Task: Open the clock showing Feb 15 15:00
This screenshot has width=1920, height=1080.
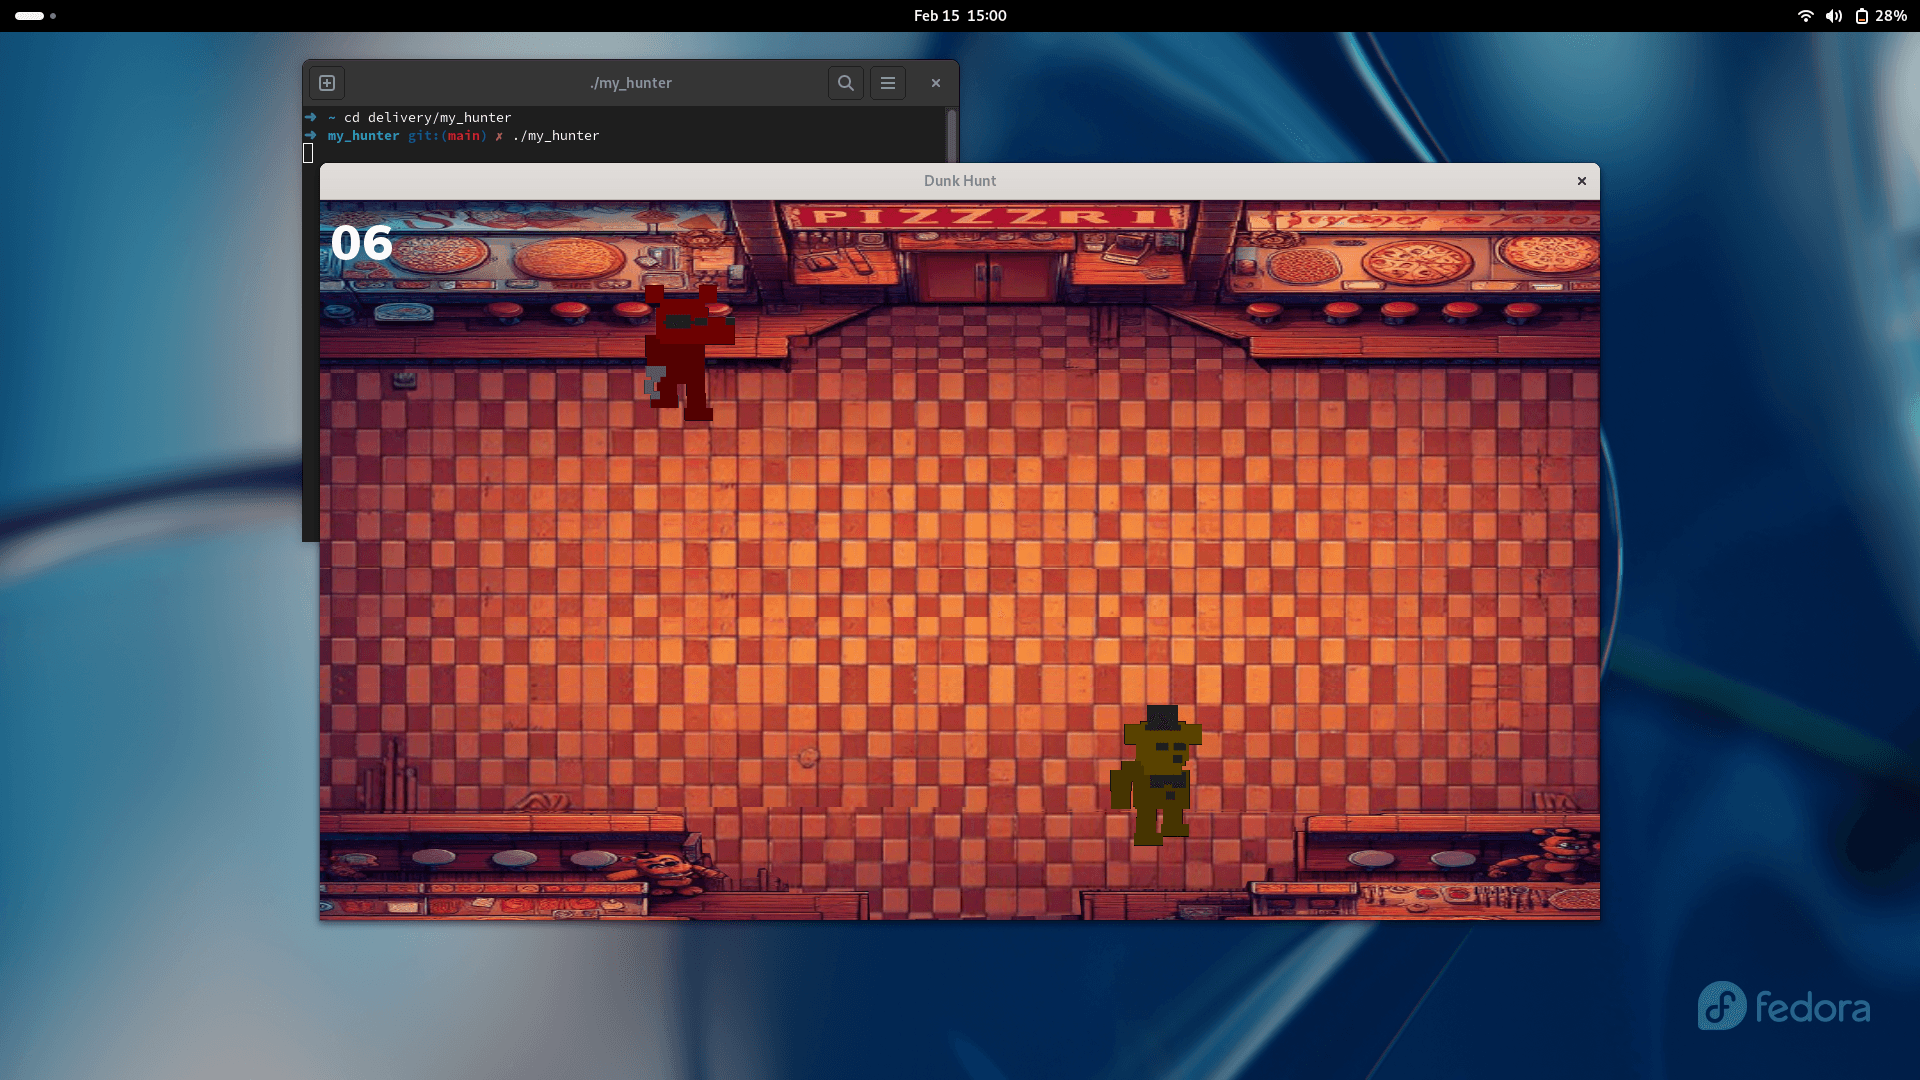Action: pos(960,16)
